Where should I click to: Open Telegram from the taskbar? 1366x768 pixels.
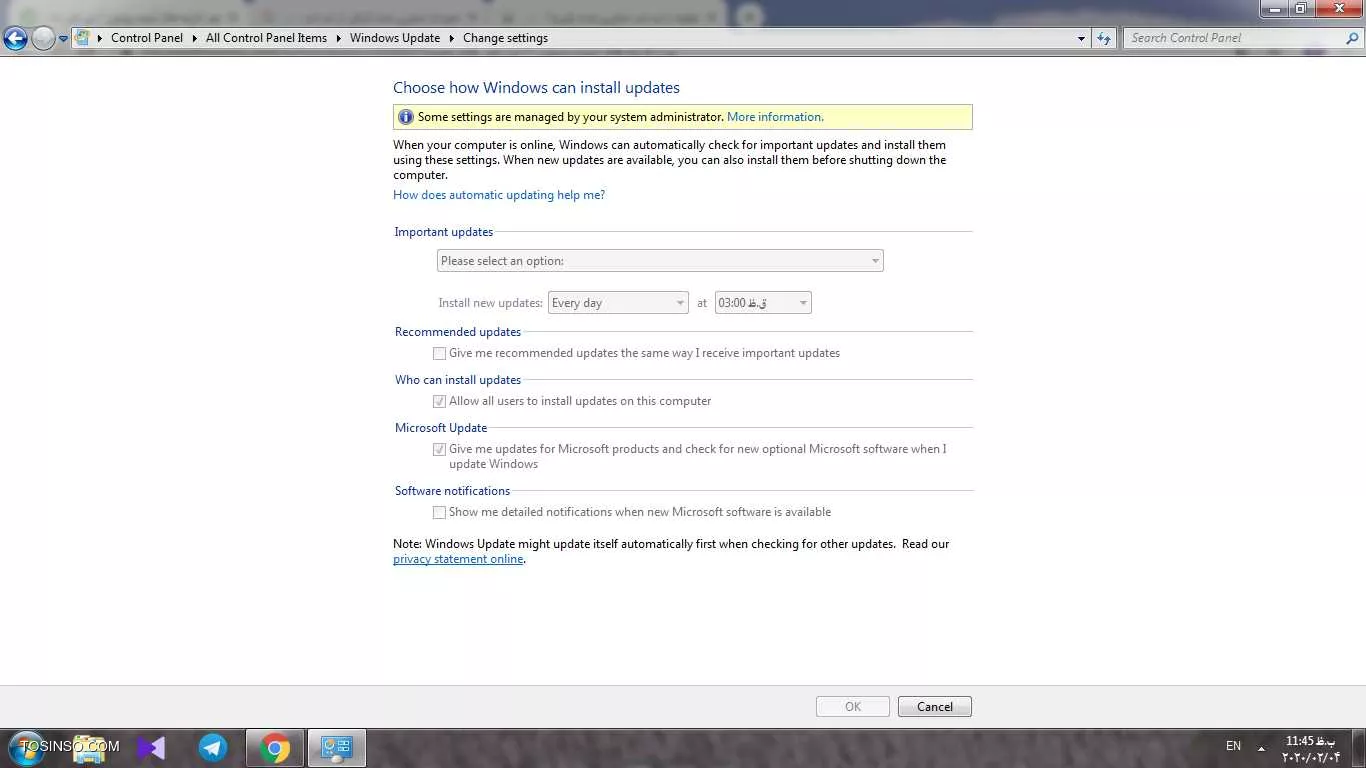(212, 748)
